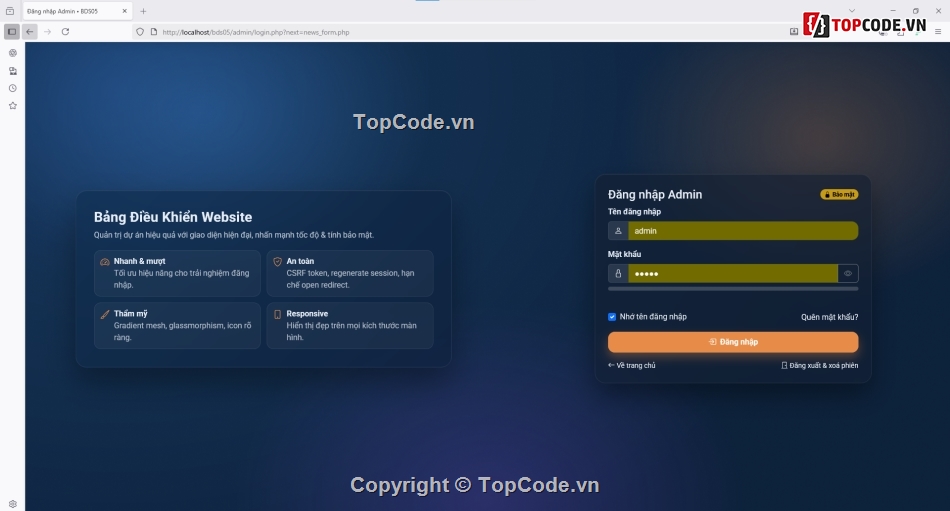Image resolution: width=950 pixels, height=511 pixels.
Task: Click the CSRF token, regenerate session description
Action: [x=350, y=279]
